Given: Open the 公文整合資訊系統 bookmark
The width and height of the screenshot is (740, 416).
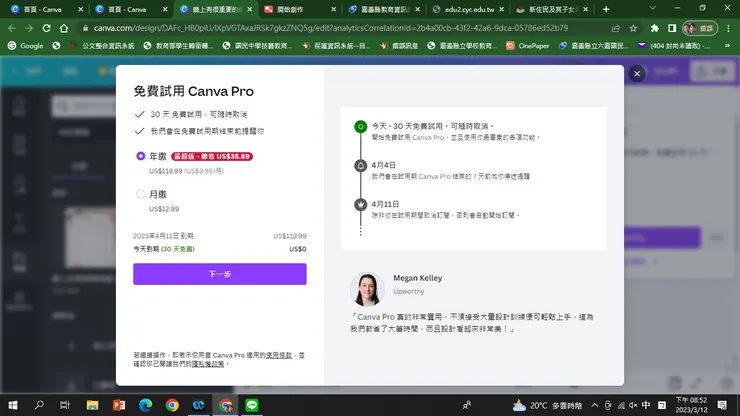Looking at the screenshot, I should 102,46.
